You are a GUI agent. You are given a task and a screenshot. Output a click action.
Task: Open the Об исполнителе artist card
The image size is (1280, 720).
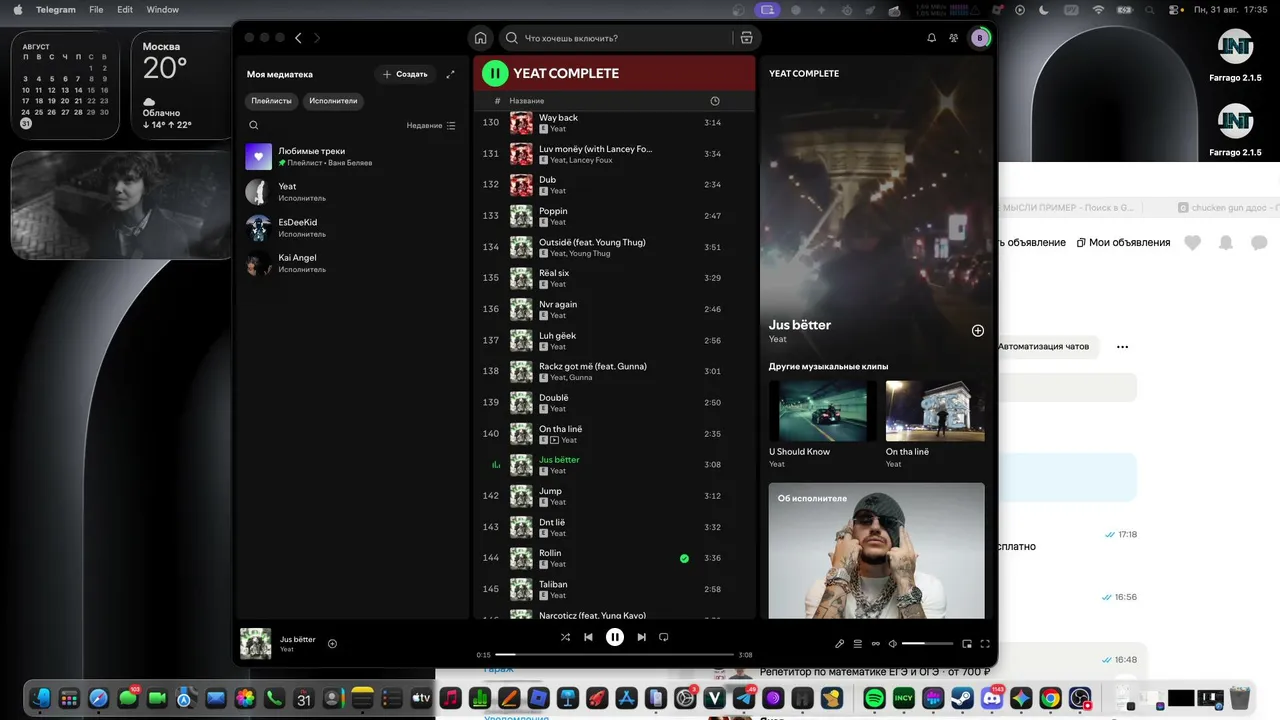877,551
